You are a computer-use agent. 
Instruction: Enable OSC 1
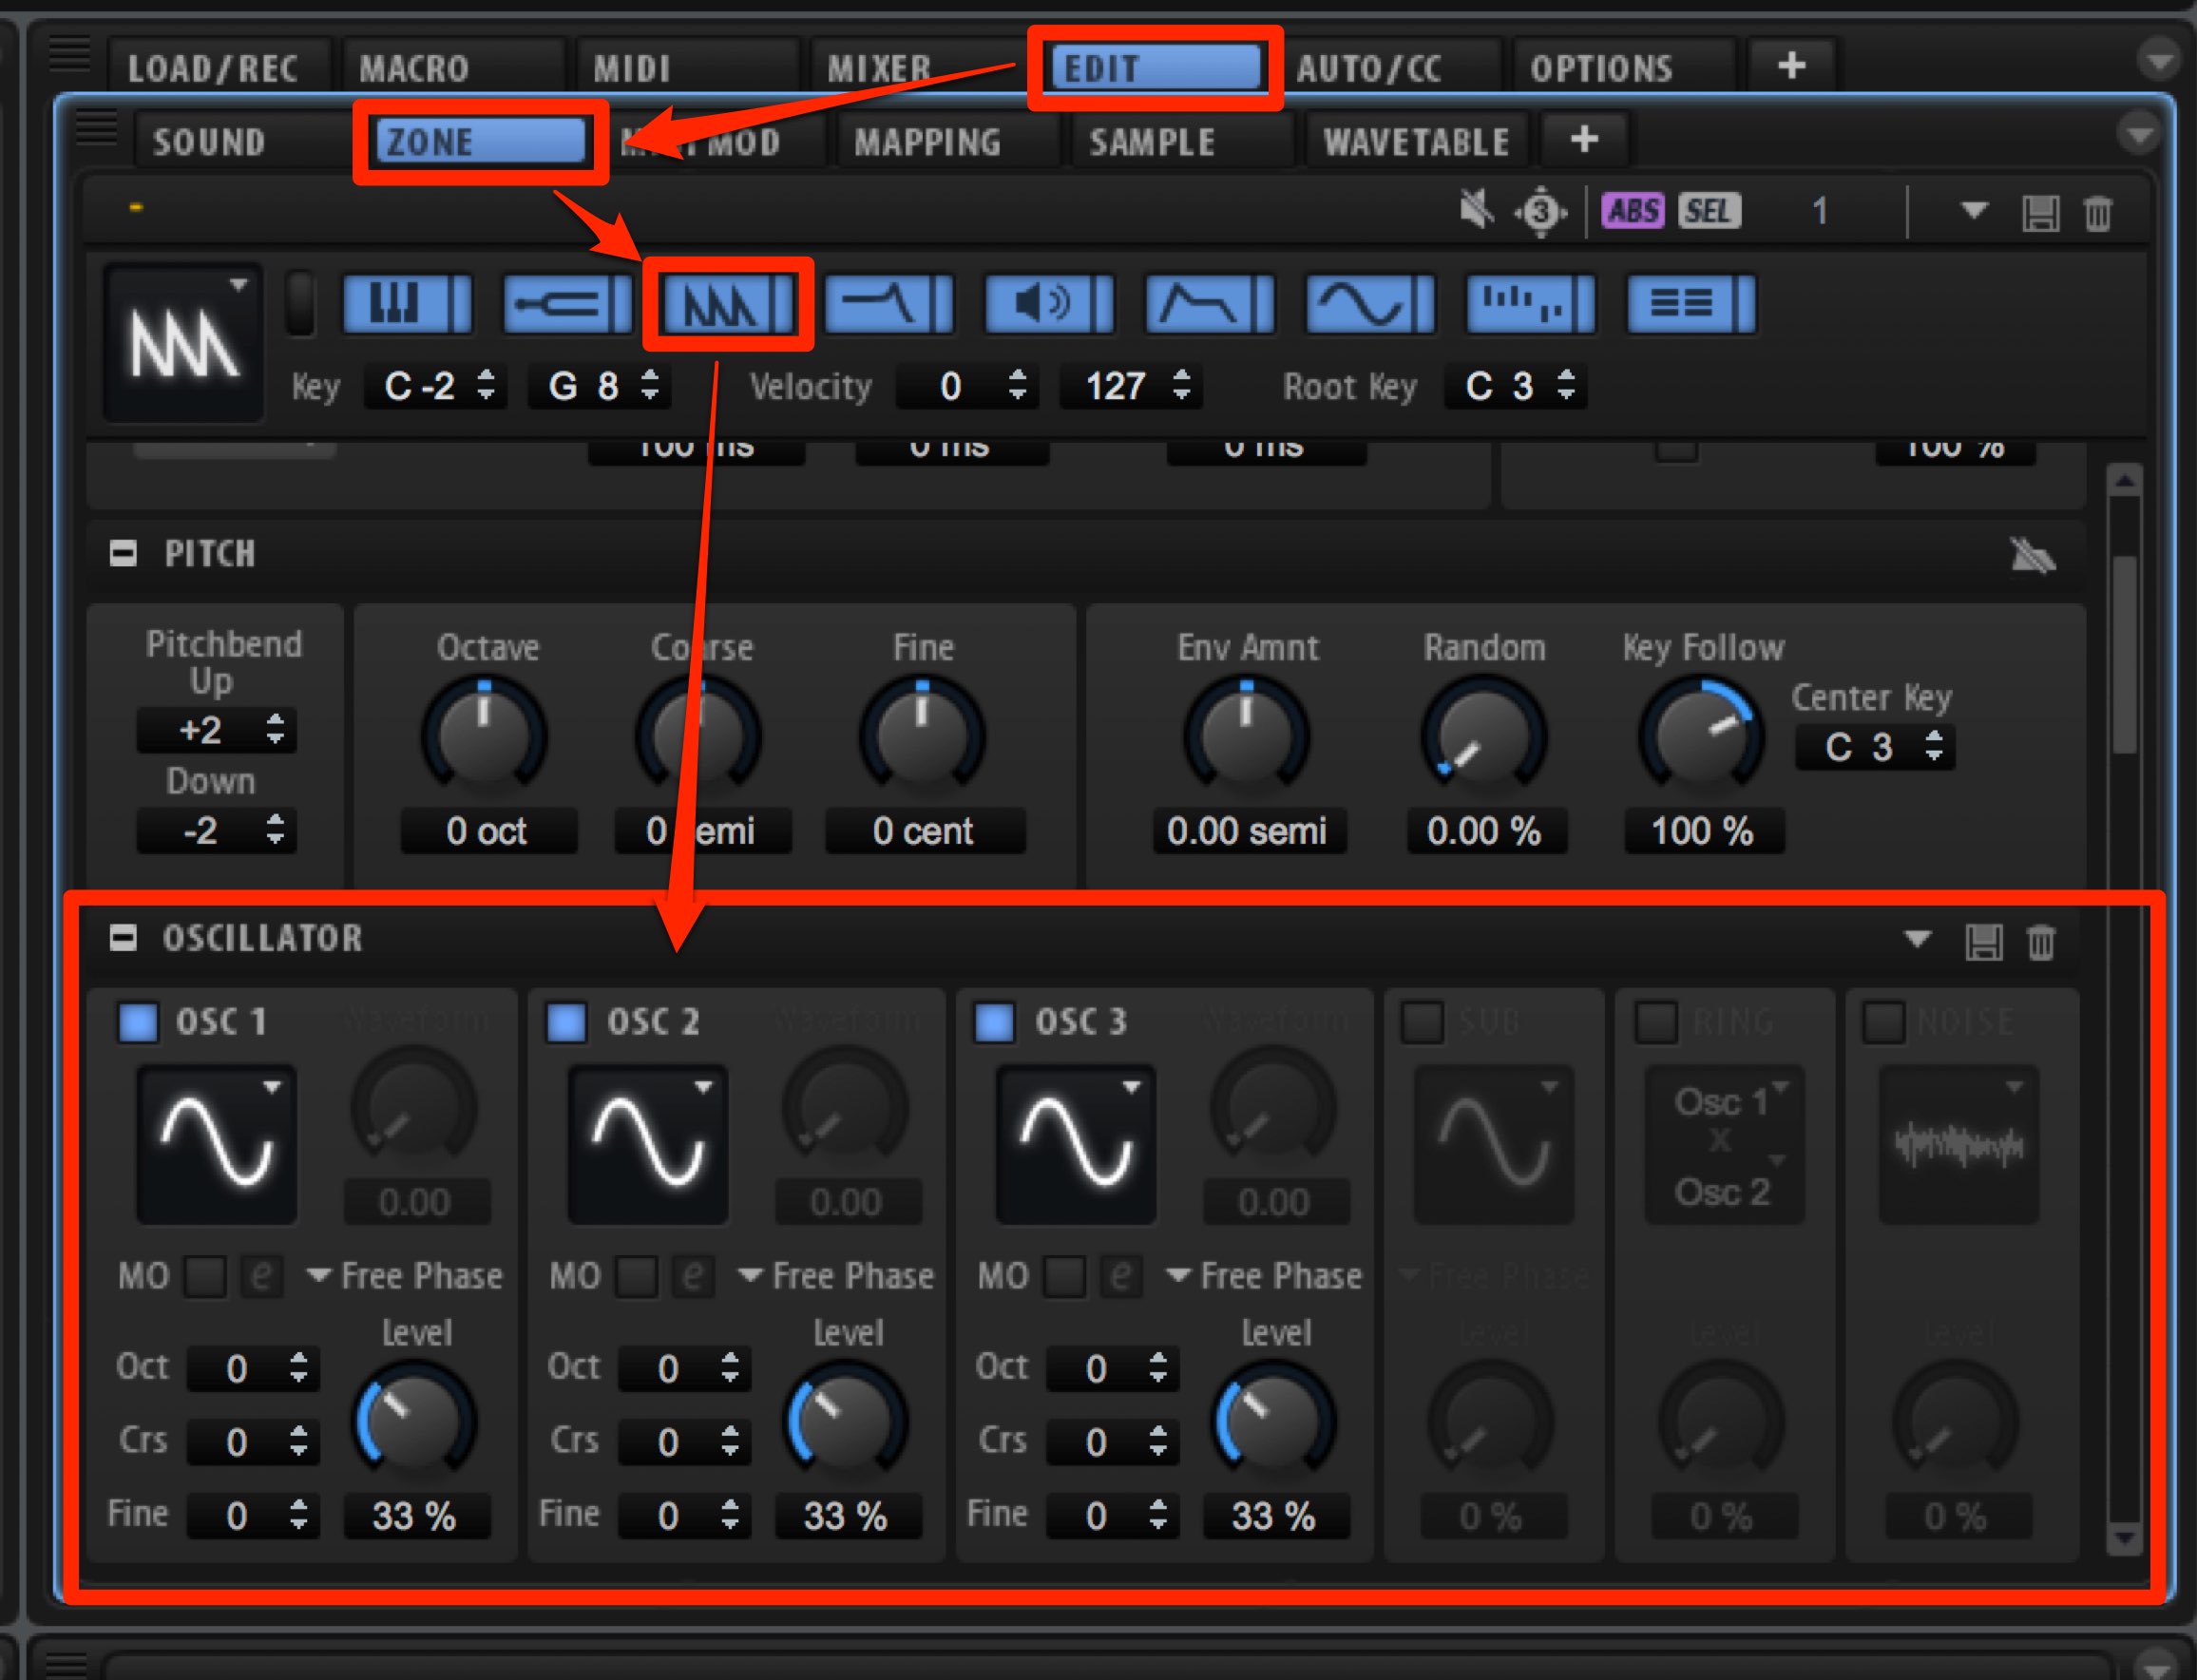click(x=138, y=1022)
